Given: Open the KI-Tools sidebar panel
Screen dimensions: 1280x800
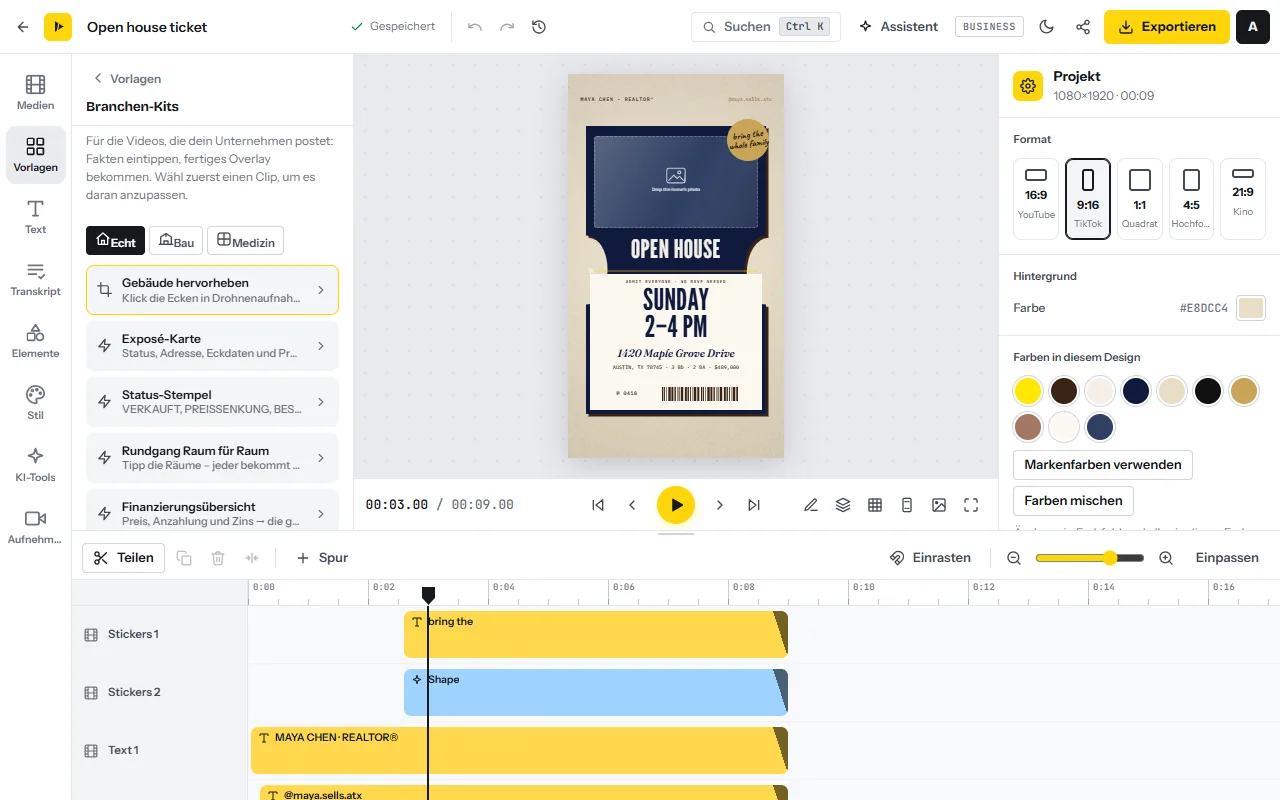Looking at the screenshot, I should (36, 464).
